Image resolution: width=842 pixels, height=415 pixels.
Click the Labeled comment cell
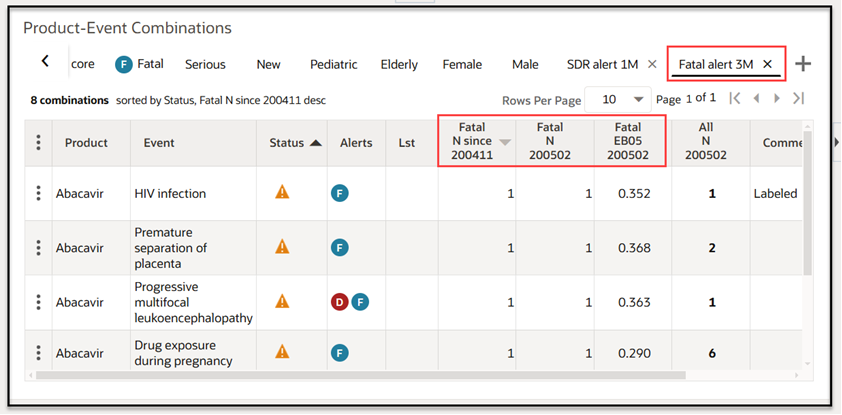click(x=776, y=193)
